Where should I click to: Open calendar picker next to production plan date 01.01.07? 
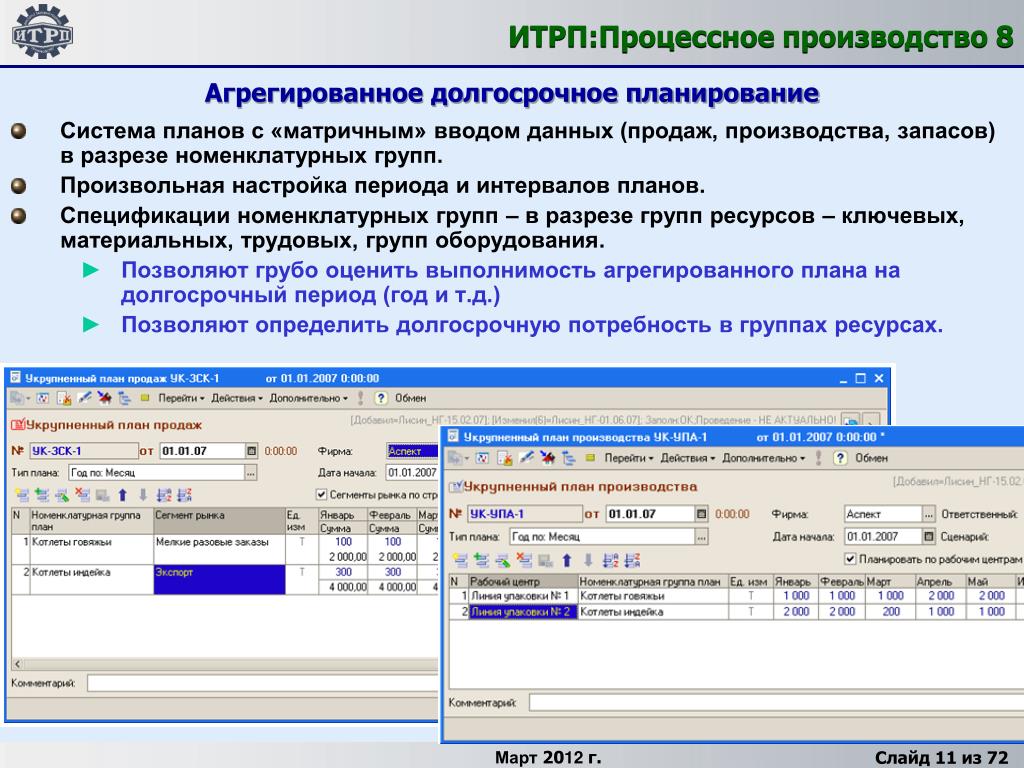(x=701, y=514)
